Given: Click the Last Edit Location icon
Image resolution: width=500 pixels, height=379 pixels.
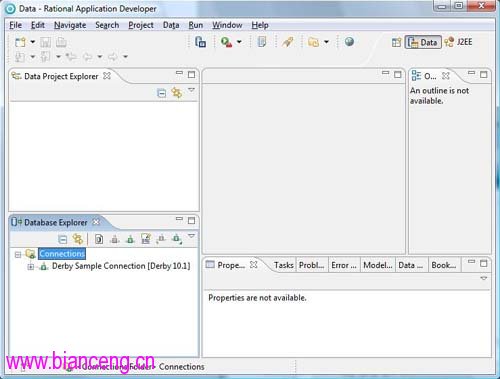Looking at the screenshot, I should (71, 57).
